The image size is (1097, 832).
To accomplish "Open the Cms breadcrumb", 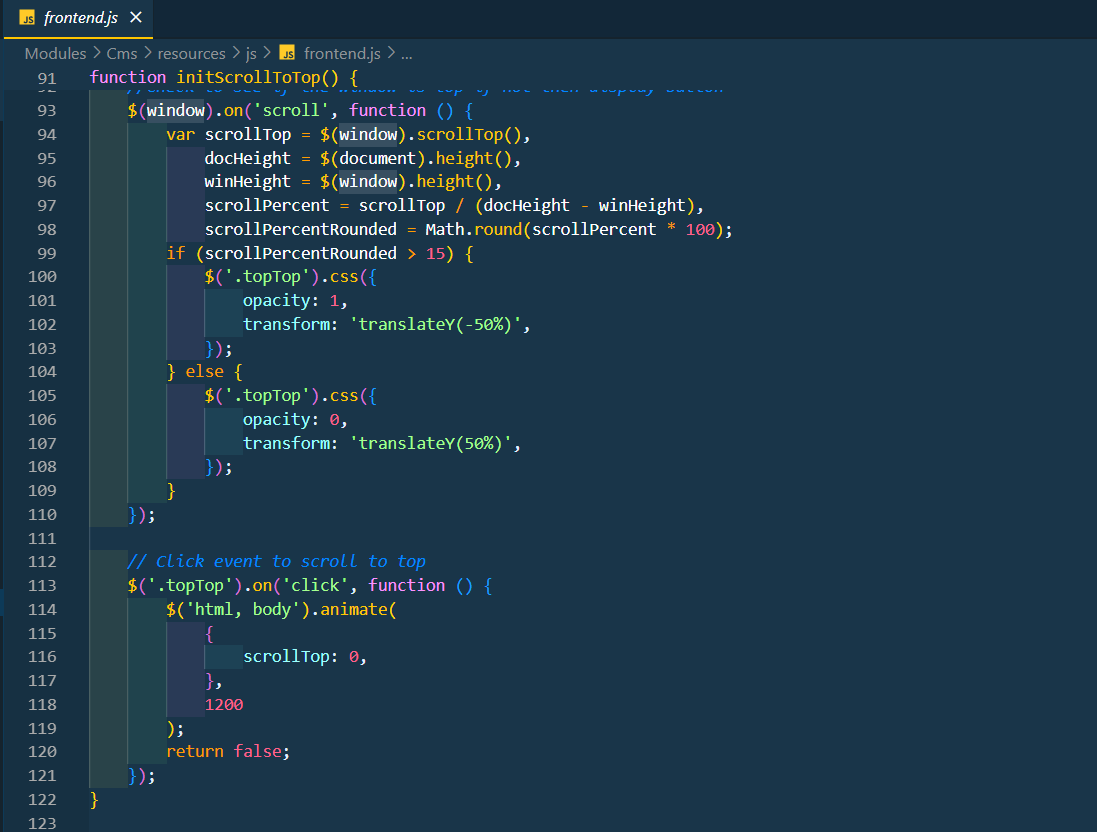I will pos(122,54).
